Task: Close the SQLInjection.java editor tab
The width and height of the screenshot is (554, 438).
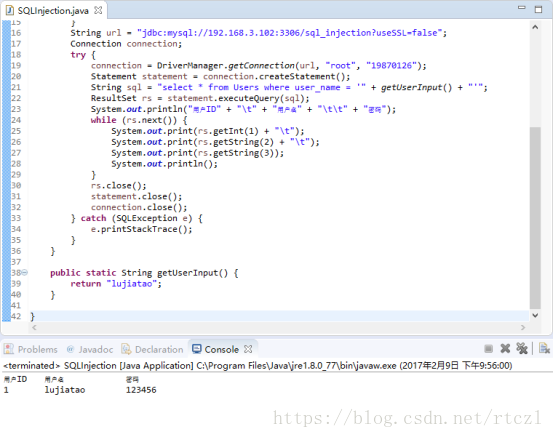Action: [x=98, y=11]
